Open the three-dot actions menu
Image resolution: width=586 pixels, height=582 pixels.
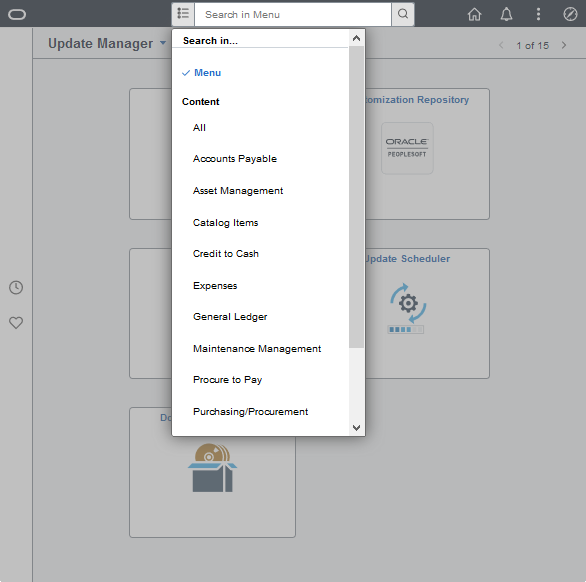[538, 14]
